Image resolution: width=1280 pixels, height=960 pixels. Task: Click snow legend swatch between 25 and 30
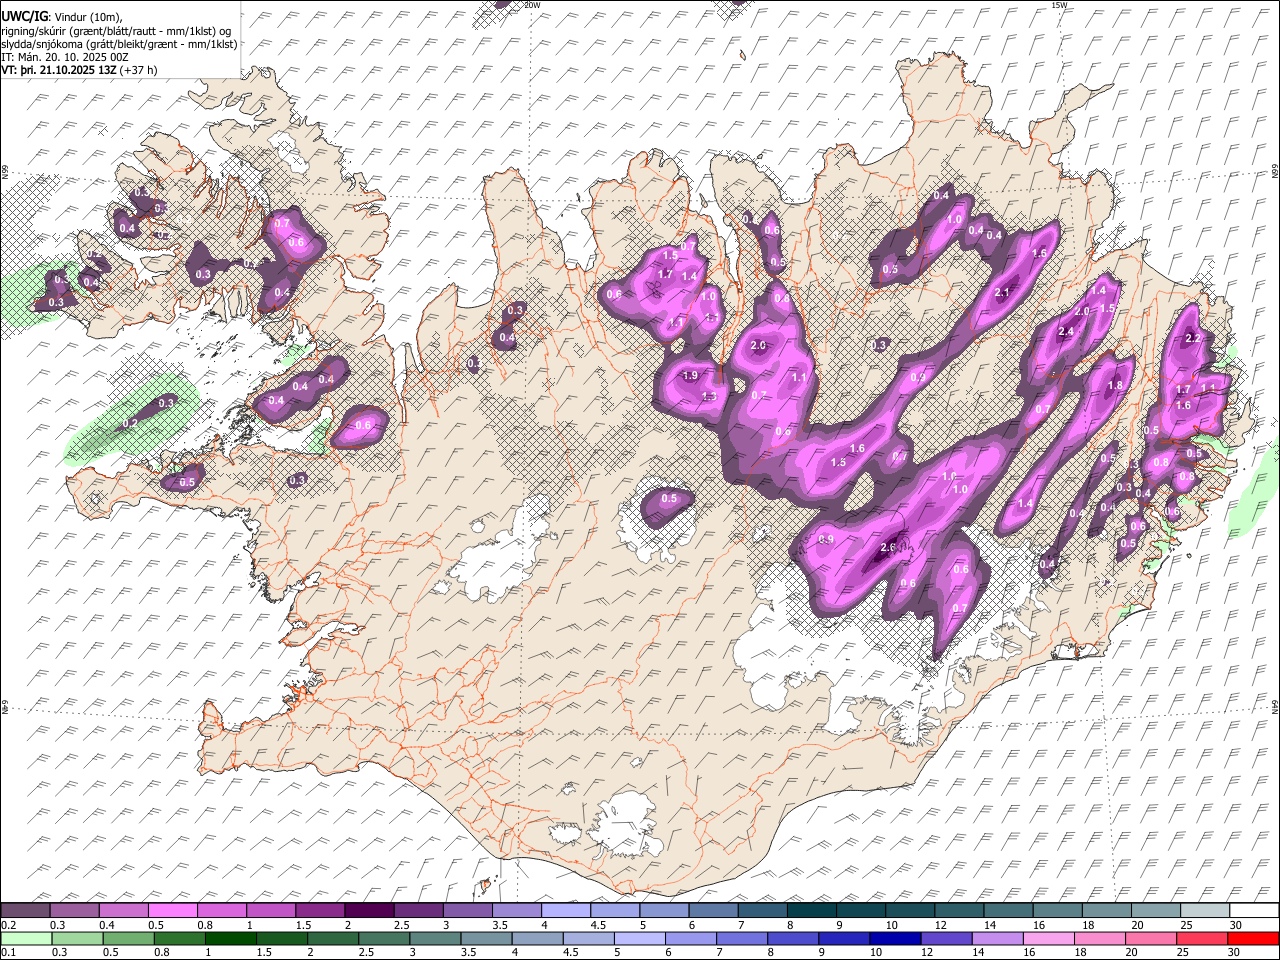pos(1204,910)
